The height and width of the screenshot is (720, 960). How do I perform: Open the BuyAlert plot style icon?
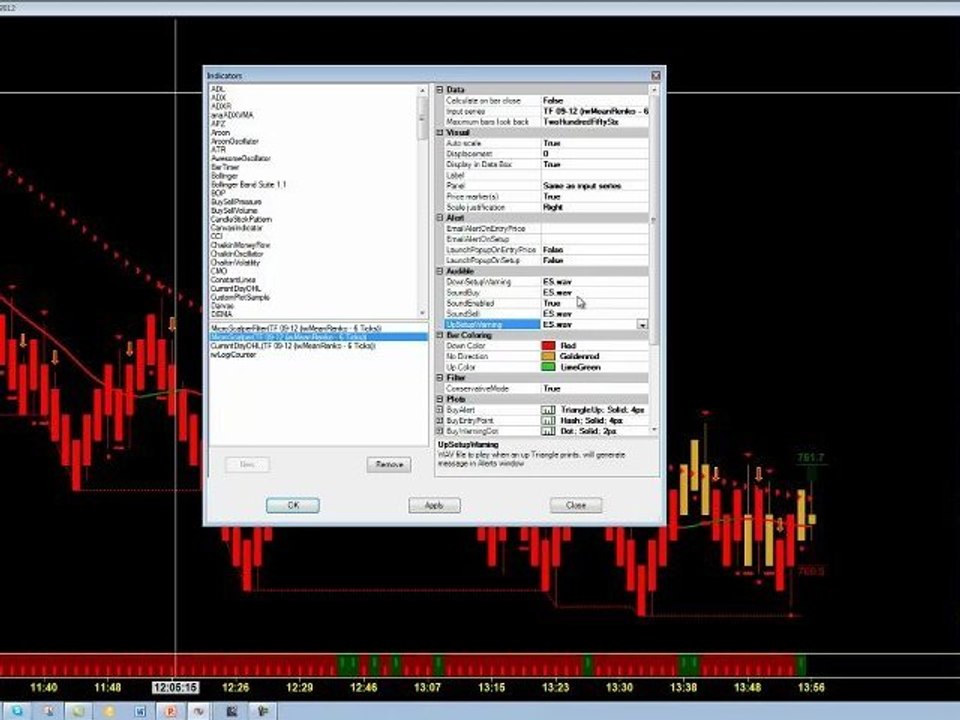pos(548,410)
